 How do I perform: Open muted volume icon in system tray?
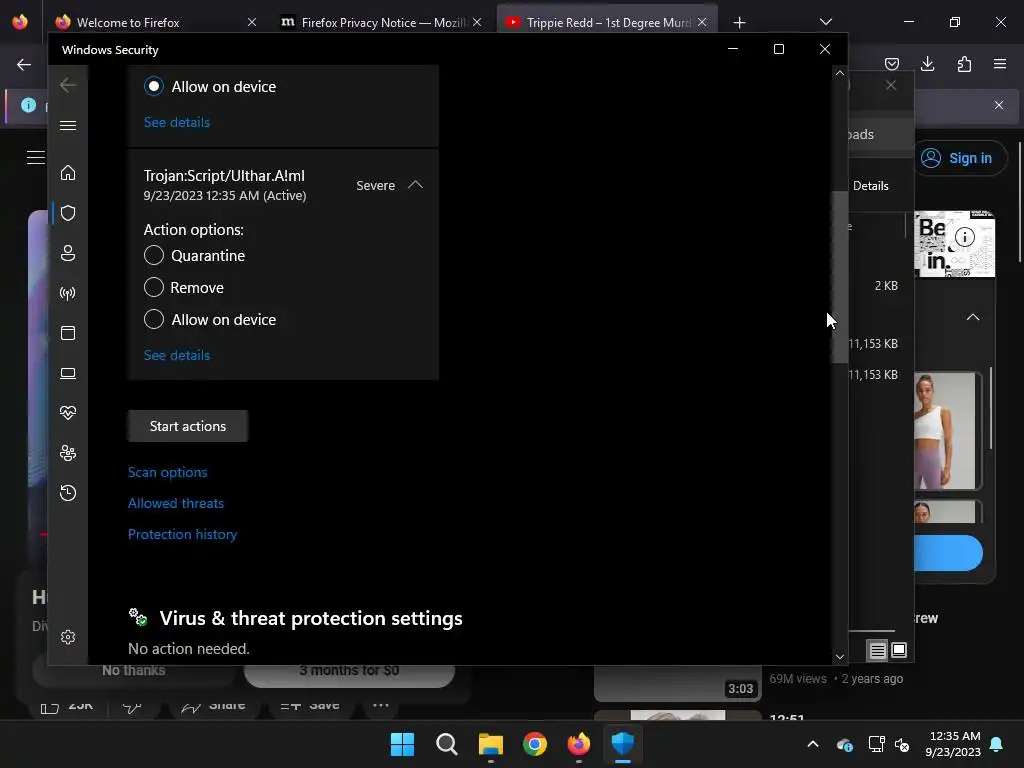903,744
